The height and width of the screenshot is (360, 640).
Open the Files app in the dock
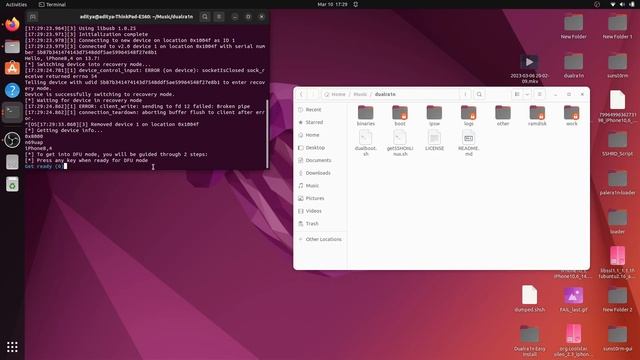12,47
